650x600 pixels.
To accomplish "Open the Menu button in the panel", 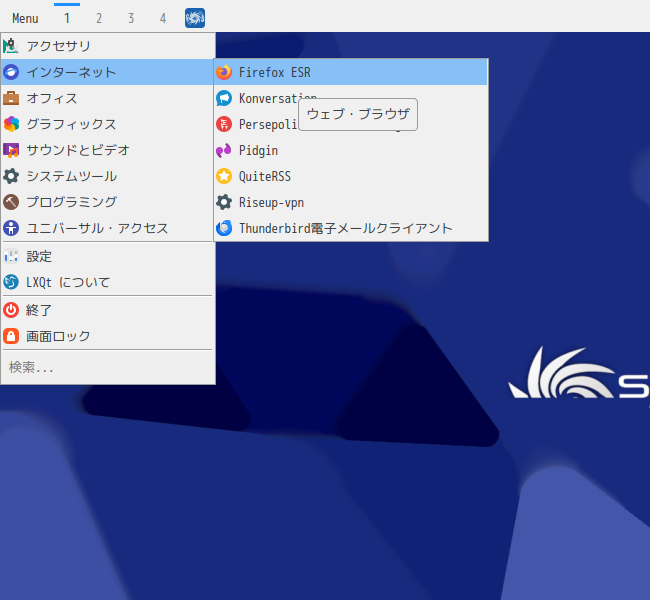I will click(x=25, y=18).
